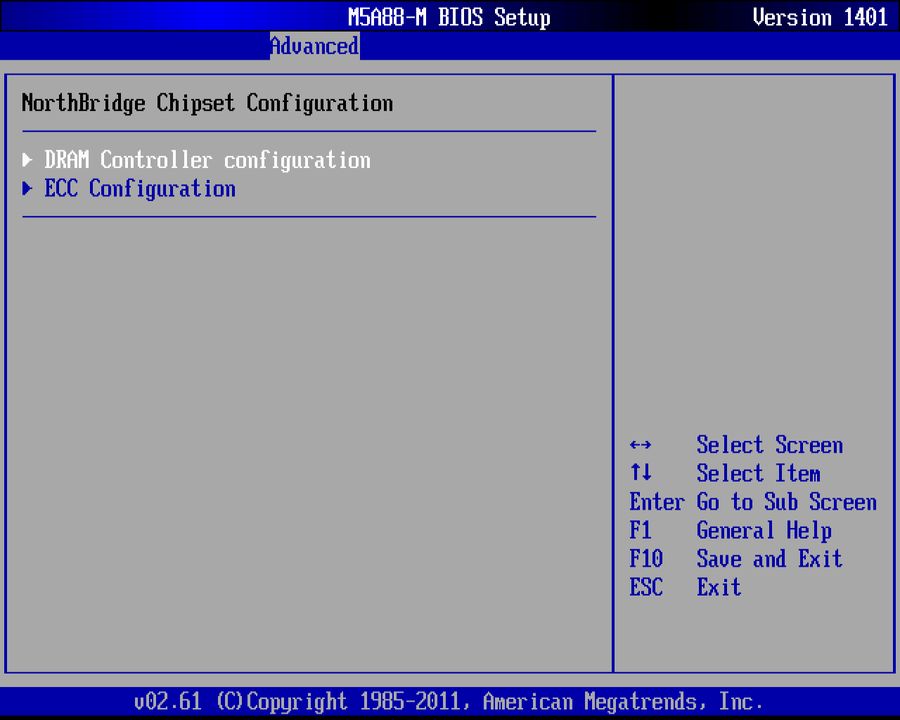Click the American Megatrends copyright footer
The image size is (900, 720).
point(448,702)
